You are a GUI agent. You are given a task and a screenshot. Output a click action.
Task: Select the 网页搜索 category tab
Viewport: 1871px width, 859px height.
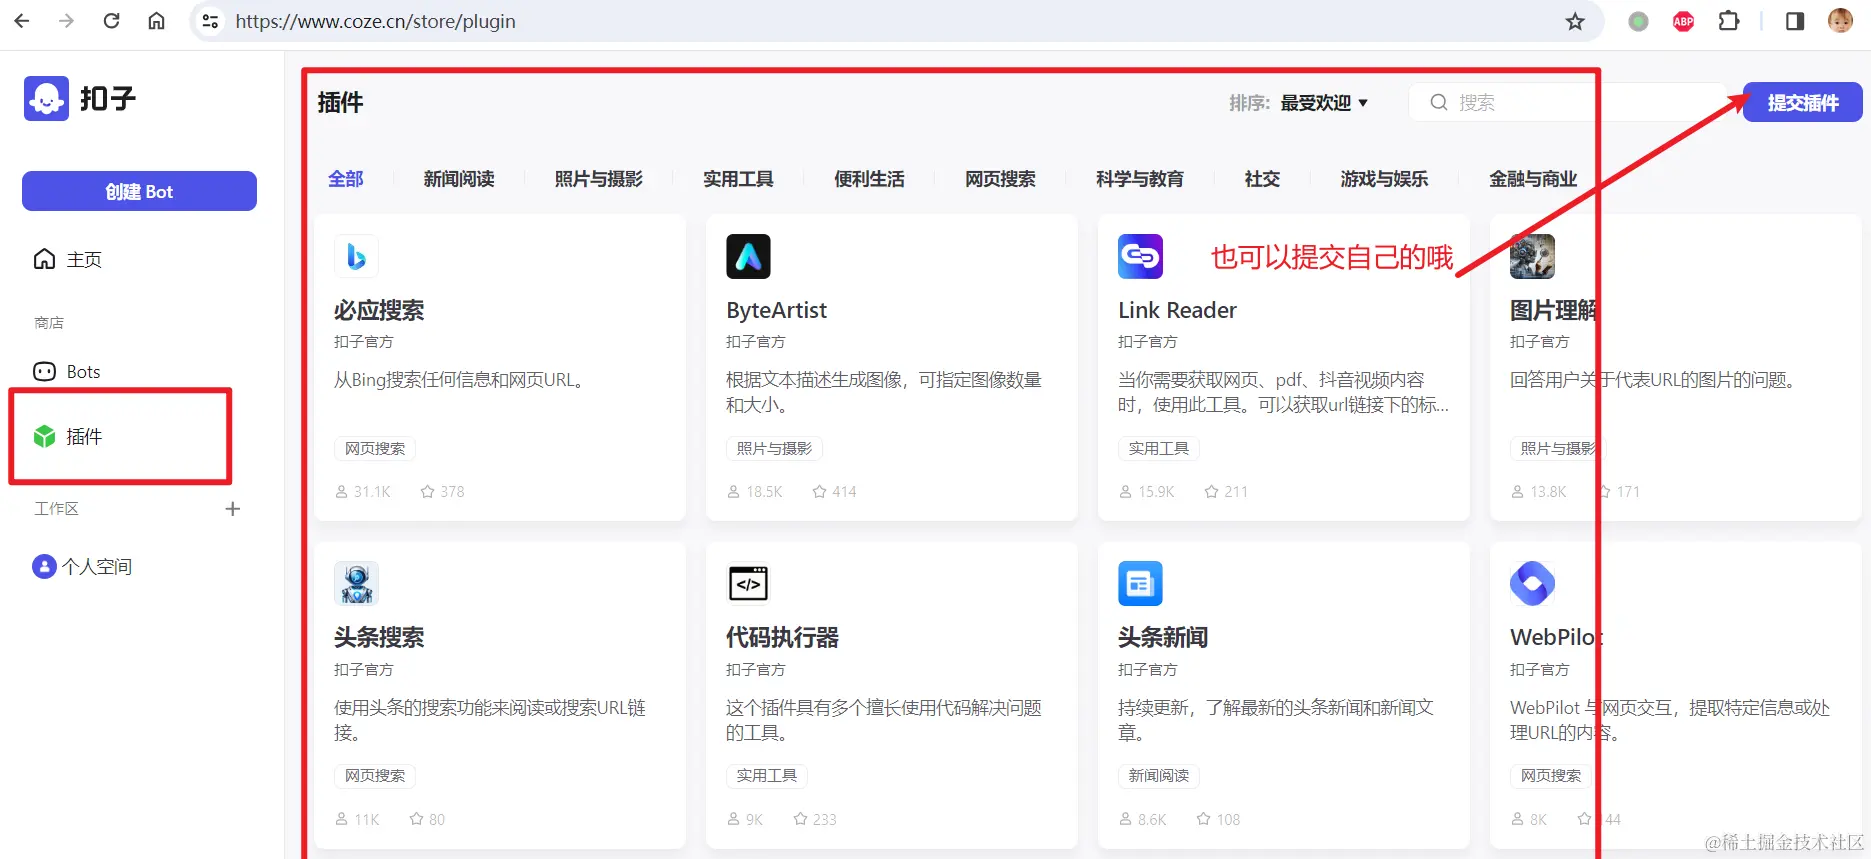1000,179
